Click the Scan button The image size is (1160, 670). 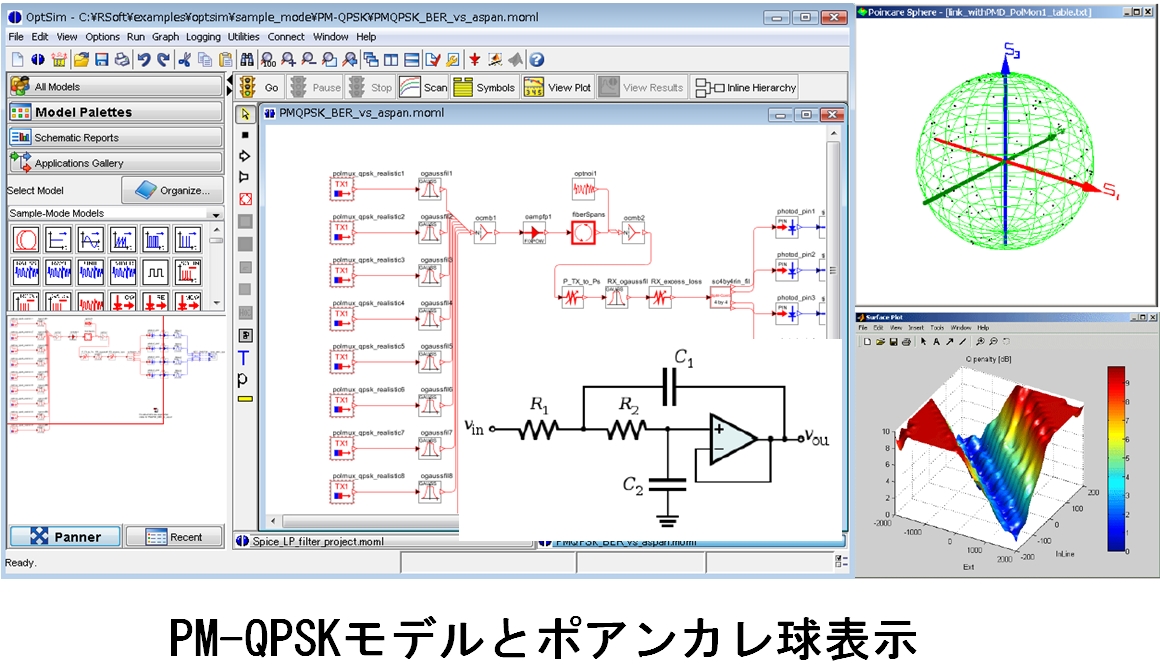pos(423,87)
